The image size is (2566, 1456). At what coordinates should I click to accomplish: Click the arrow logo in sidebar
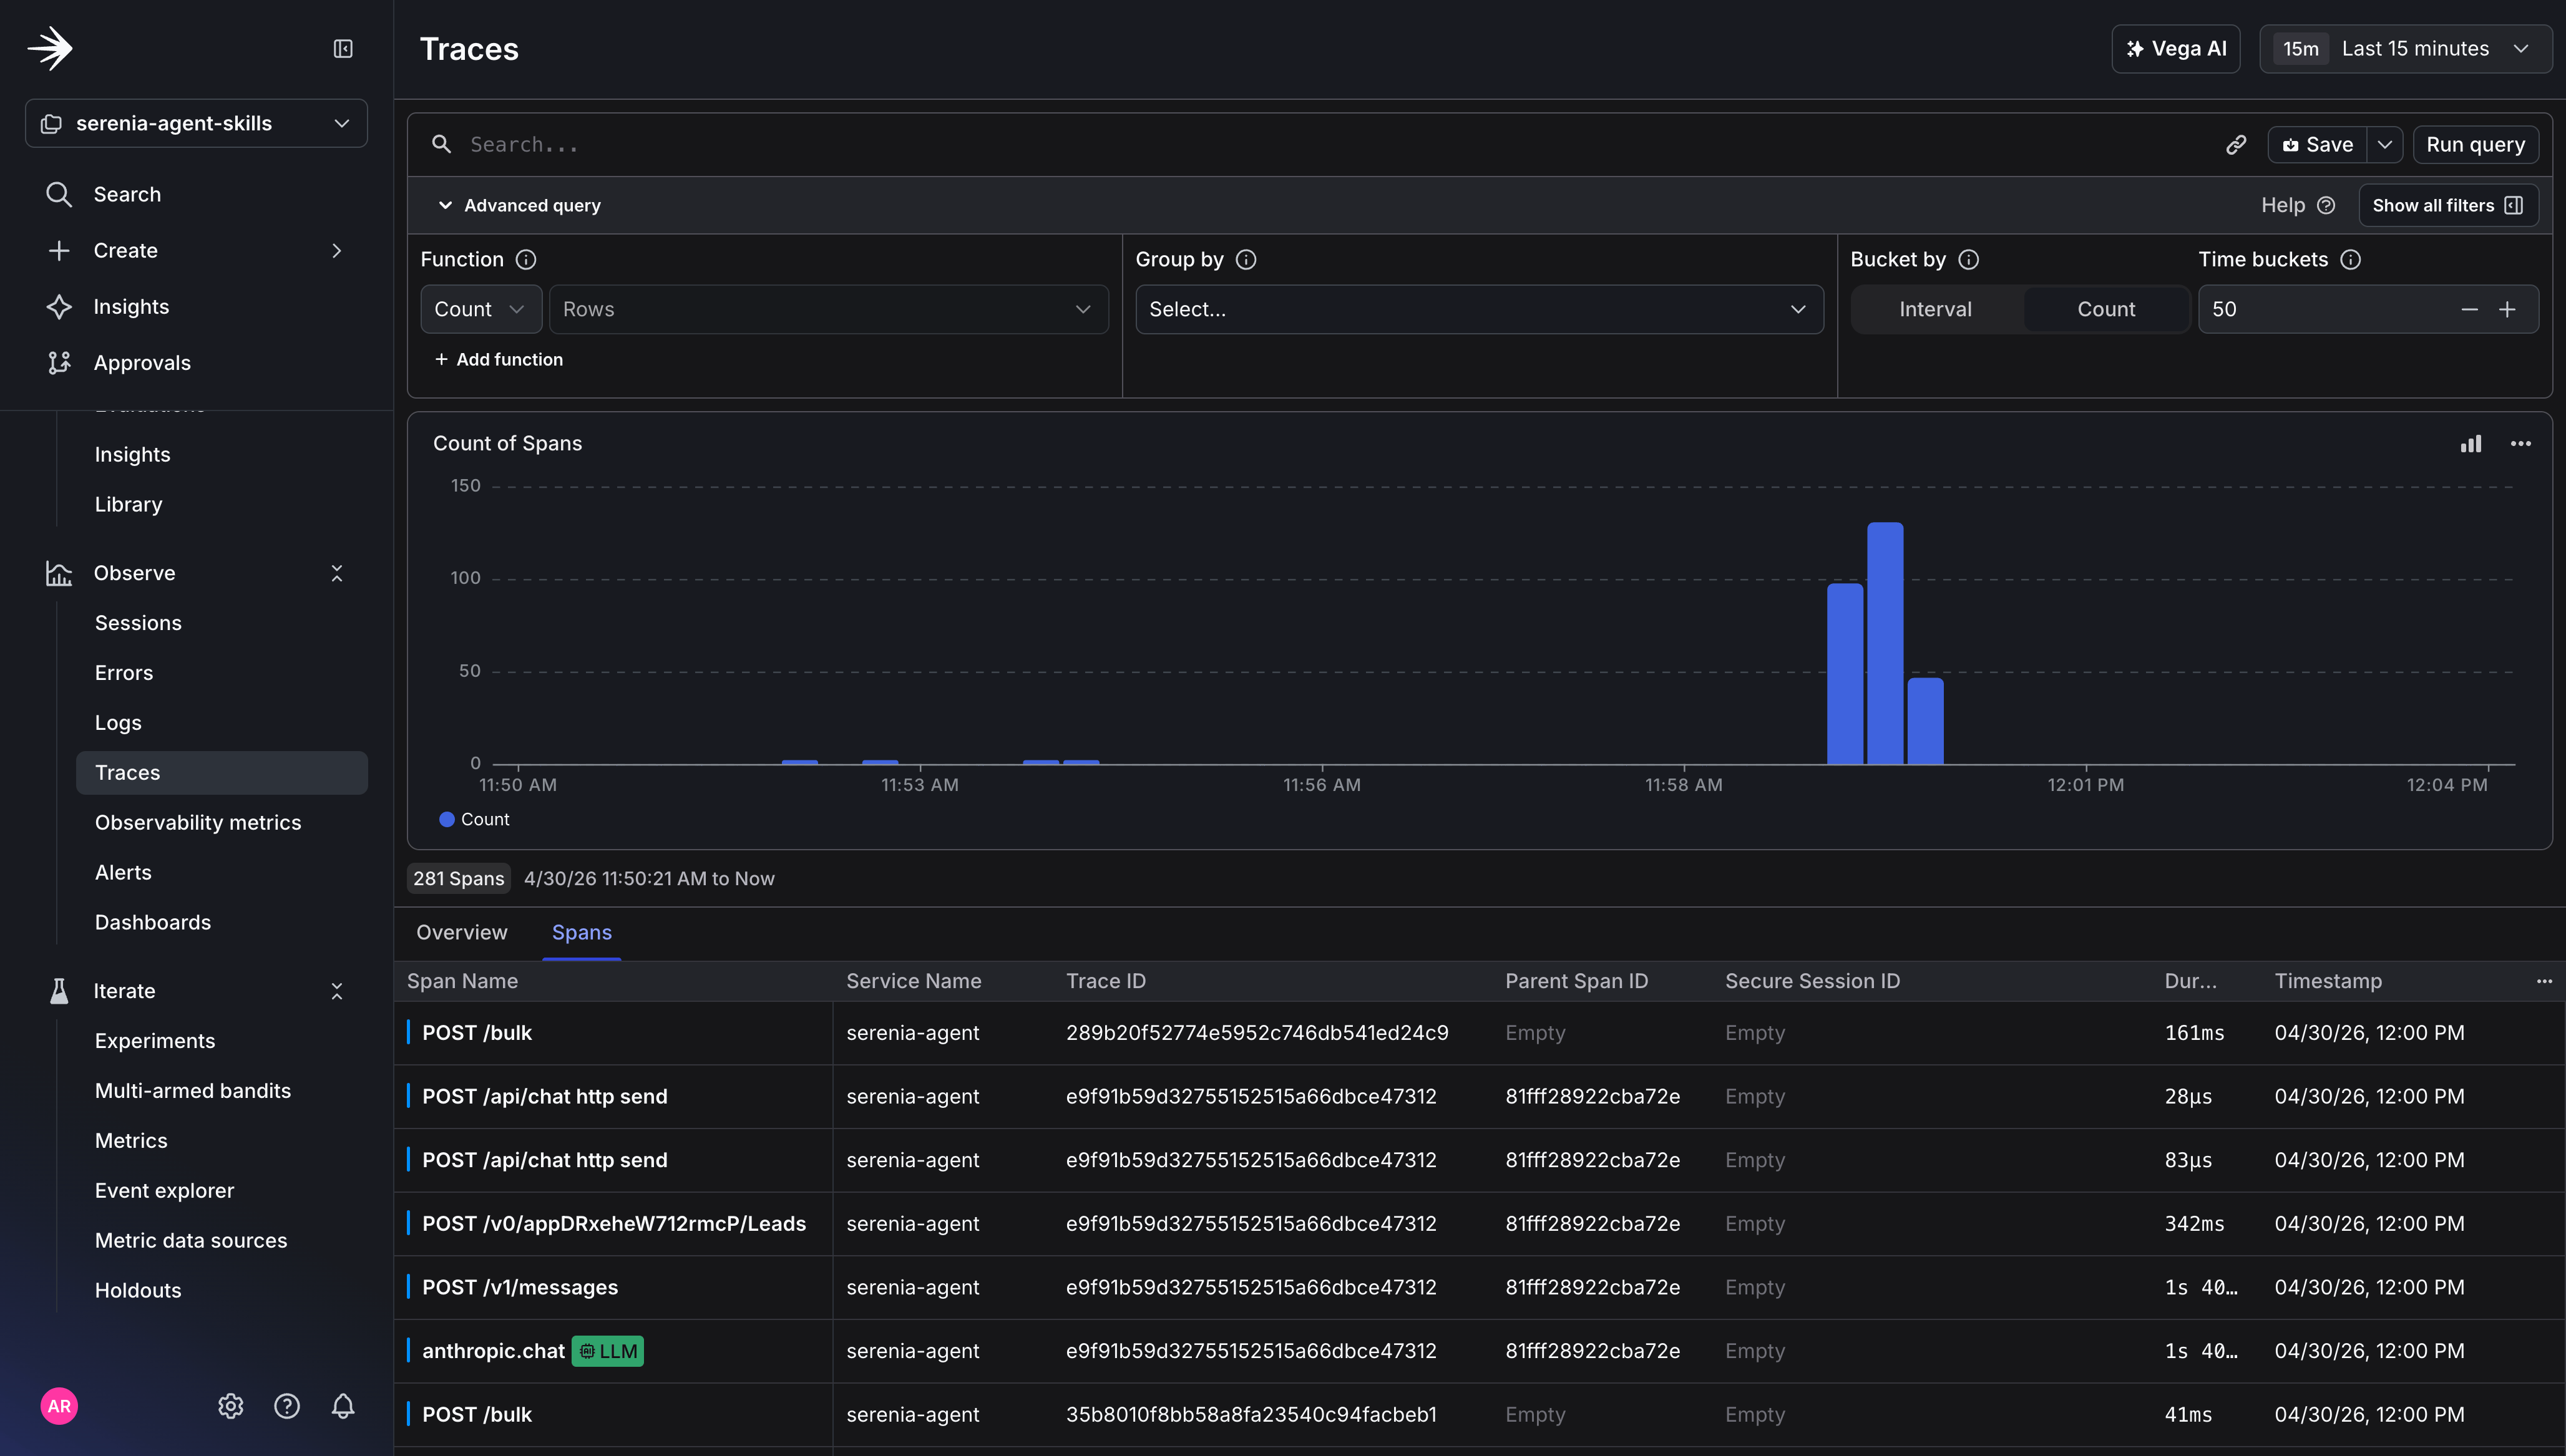(x=50, y=48)
